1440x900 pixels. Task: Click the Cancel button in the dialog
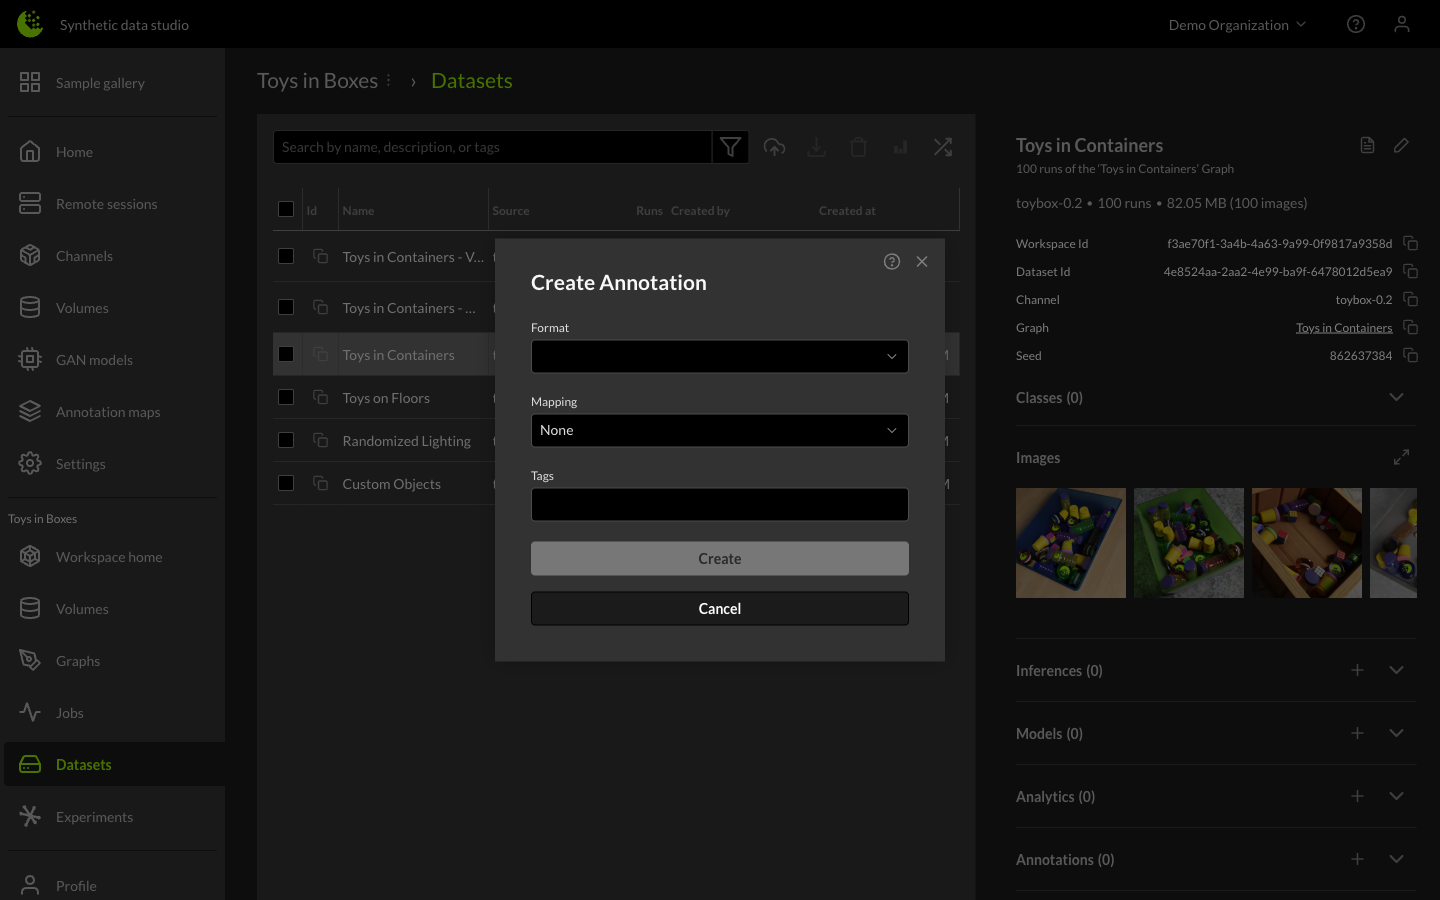click(x=719, y=608)
